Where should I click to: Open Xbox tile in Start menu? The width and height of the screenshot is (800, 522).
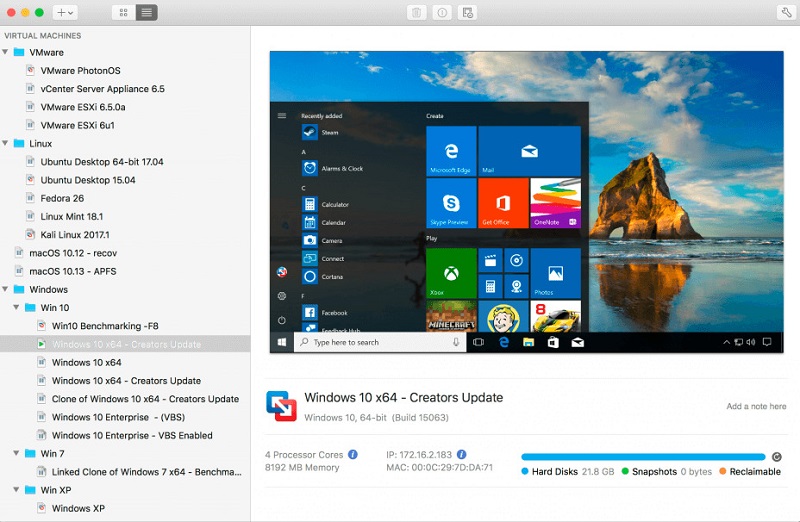(451, 273)
